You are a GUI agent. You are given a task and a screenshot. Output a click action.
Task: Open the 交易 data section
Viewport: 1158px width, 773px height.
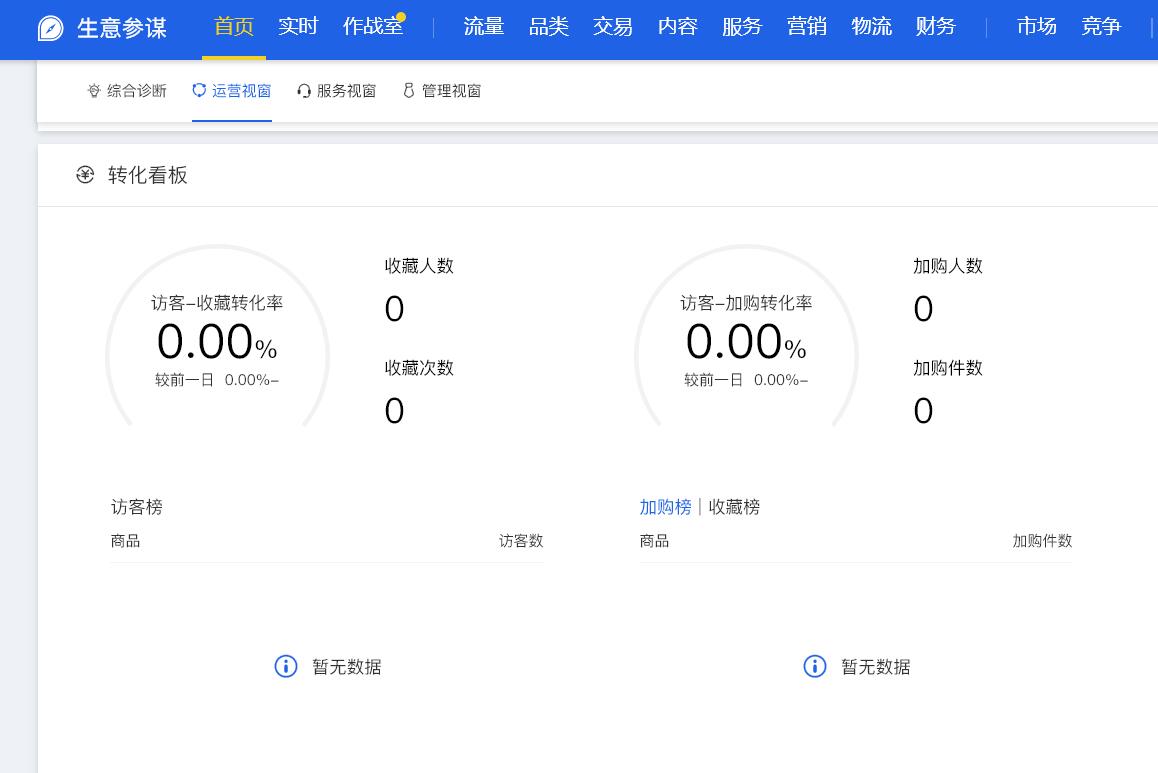coord(613,27)
